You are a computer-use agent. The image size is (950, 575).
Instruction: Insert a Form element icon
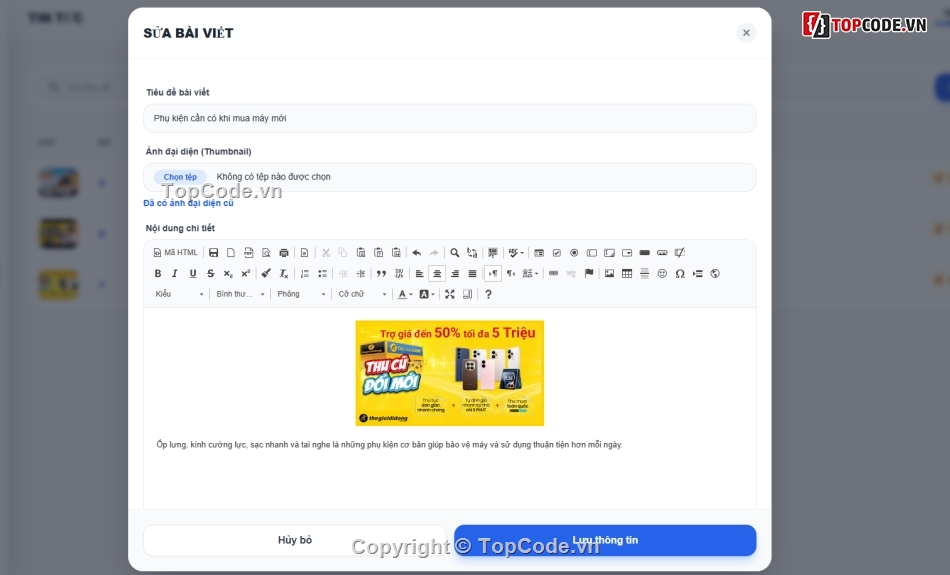[539, 253]
